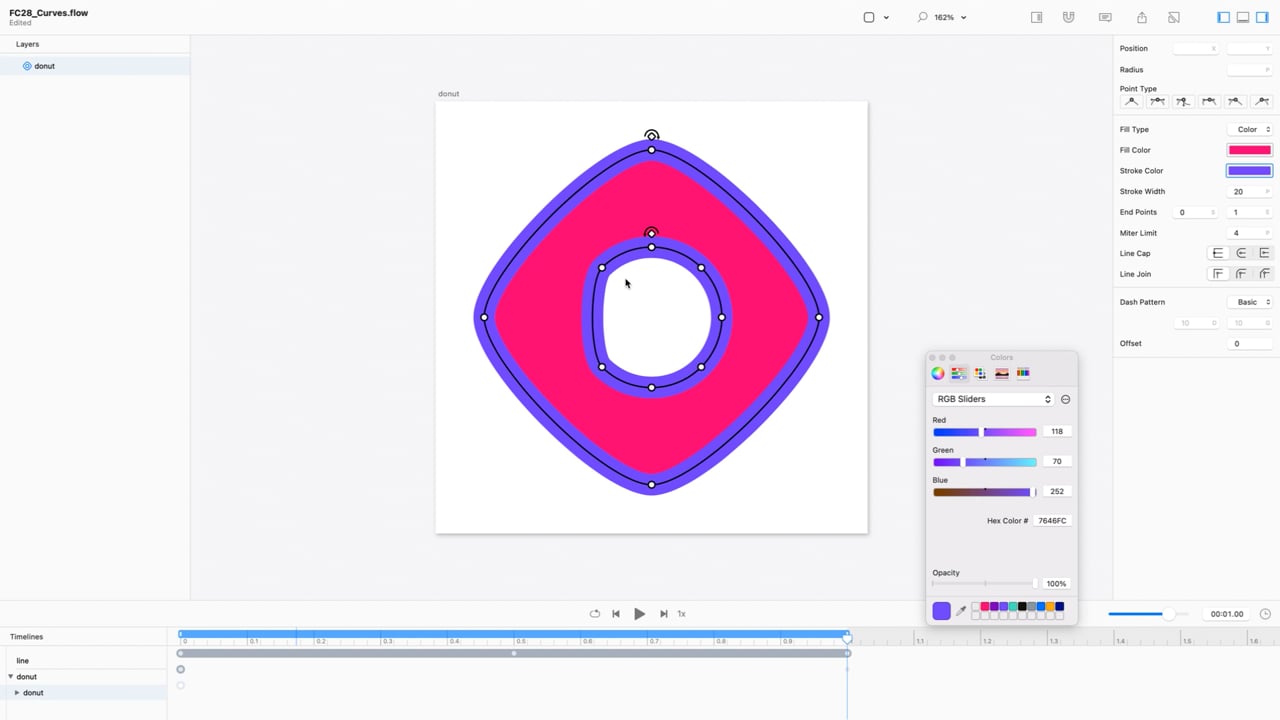
Task: Click the Stroke Width field showing 20
Action: (x=1249, y=191)
